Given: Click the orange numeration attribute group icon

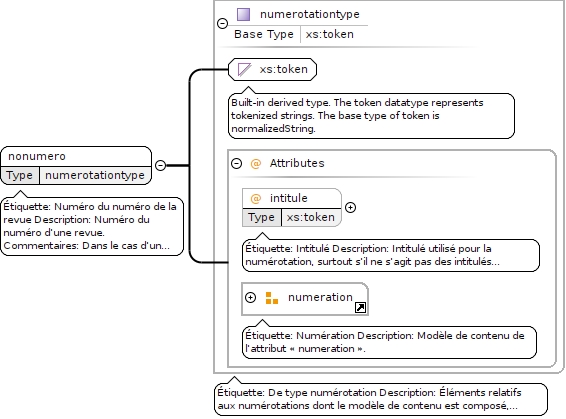Looking at the screenshot, I should point(271,298).
